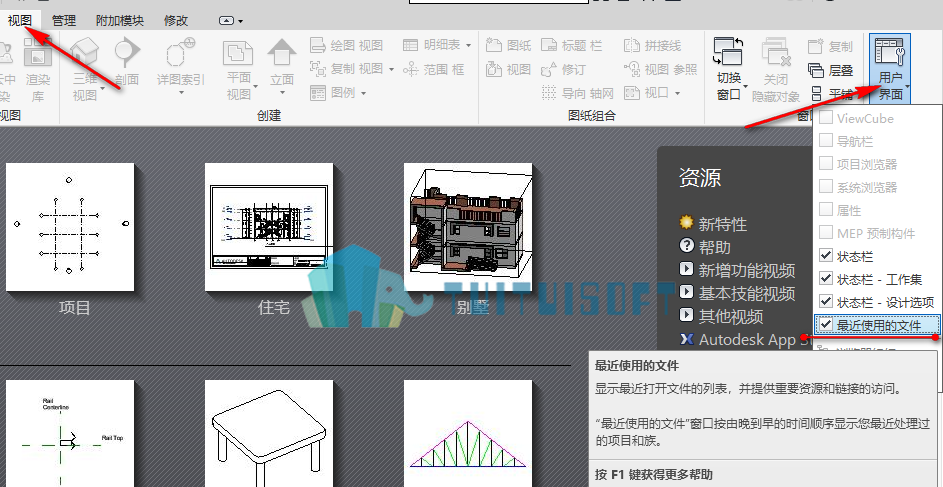This screenshot has height=487, width=943.
Task: Open the 明细表 schedules dropdown
Action: point(468,45)
